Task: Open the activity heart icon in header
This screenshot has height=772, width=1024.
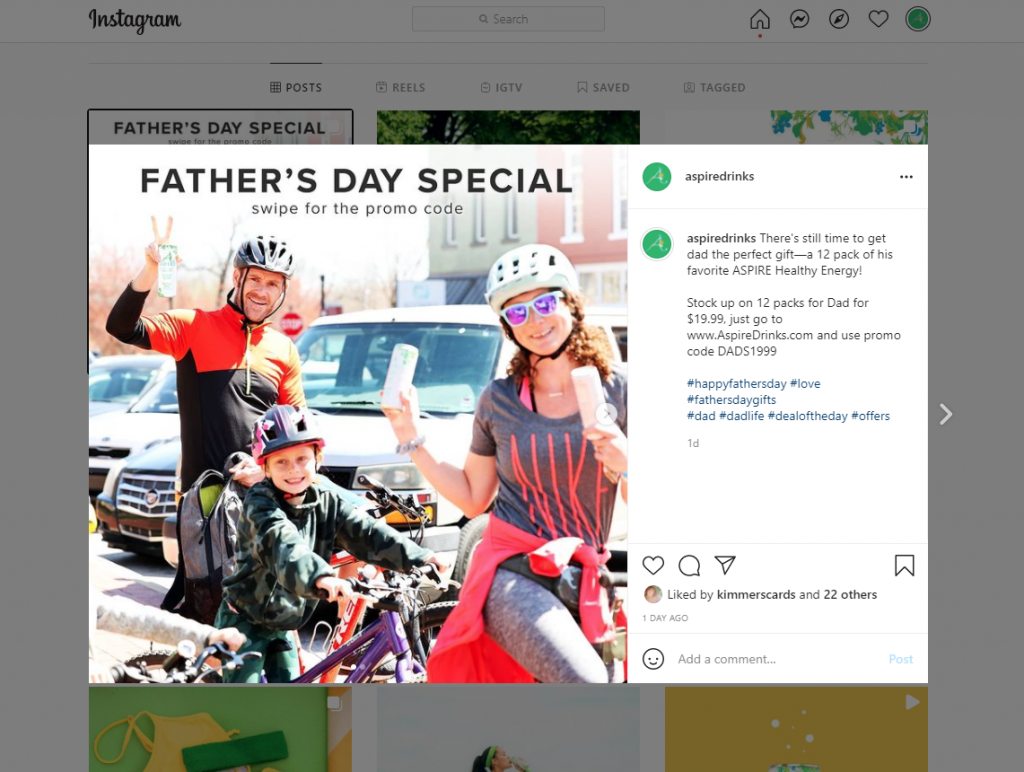Action: pos(878,19)
